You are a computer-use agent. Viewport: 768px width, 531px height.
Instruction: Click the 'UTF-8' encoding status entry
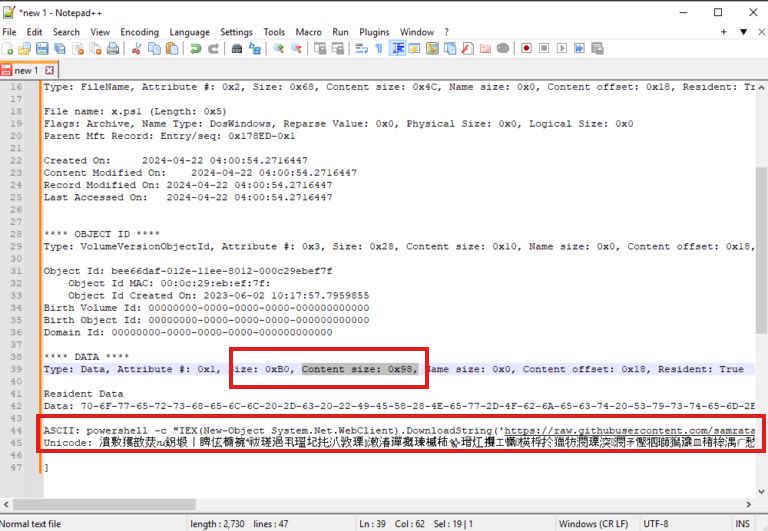point(656,524)
